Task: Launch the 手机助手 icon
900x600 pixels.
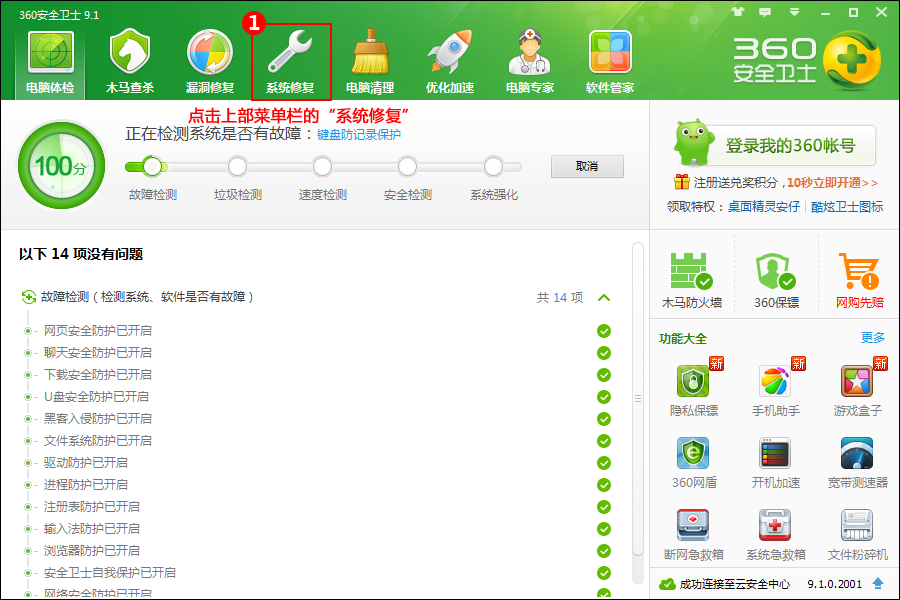Action: click(x=775, y=381)
